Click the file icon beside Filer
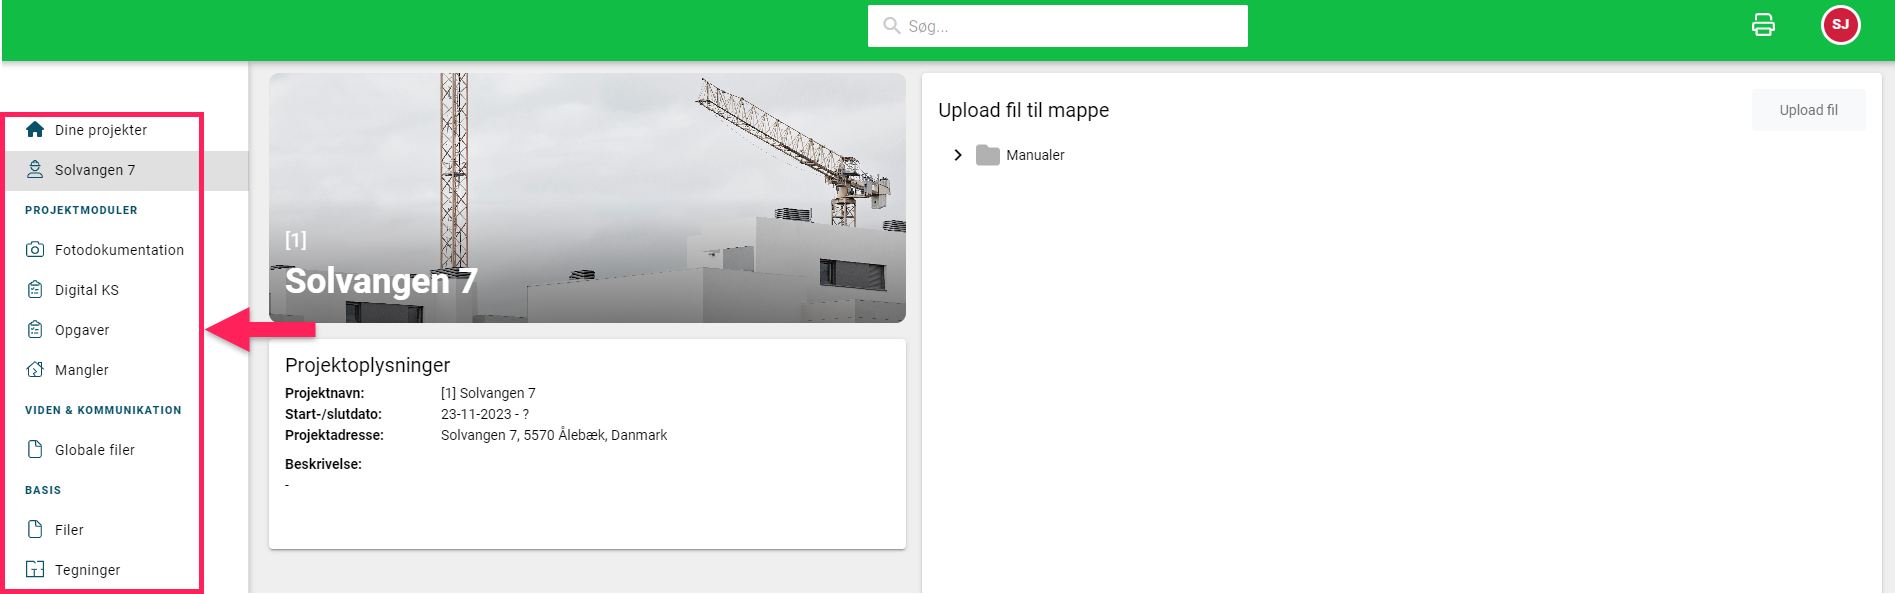The width and height of the screenshot is (1895, 594). tap(35, 529)
